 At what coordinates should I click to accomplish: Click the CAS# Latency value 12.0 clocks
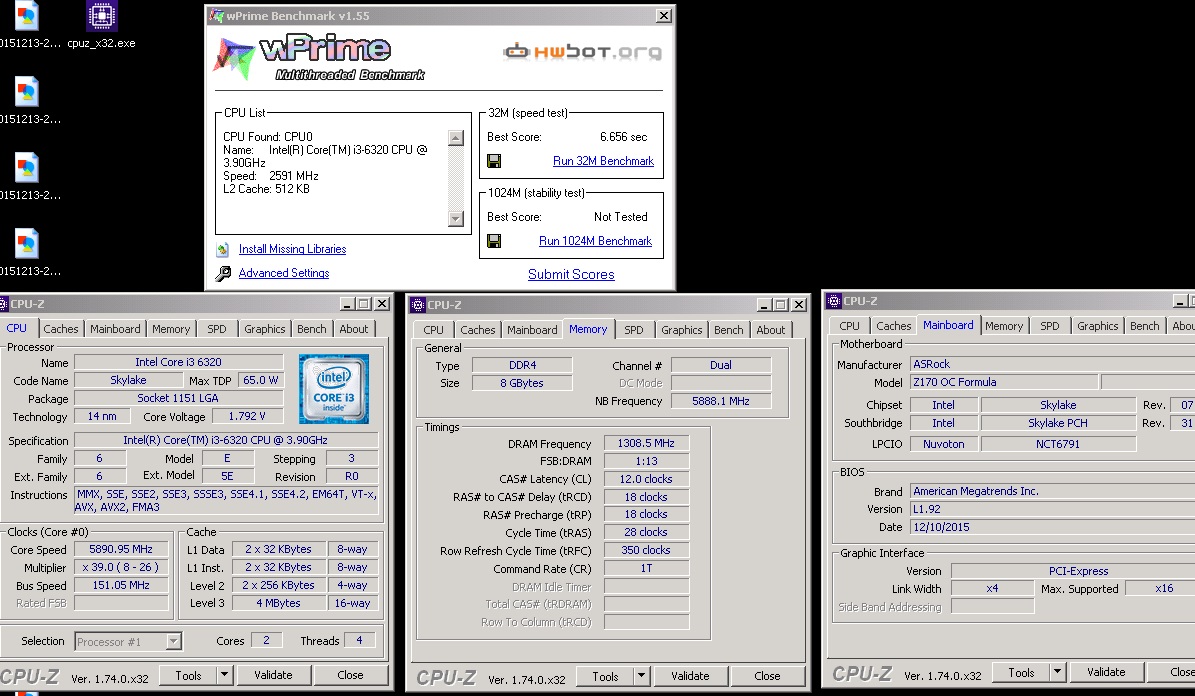646,479
